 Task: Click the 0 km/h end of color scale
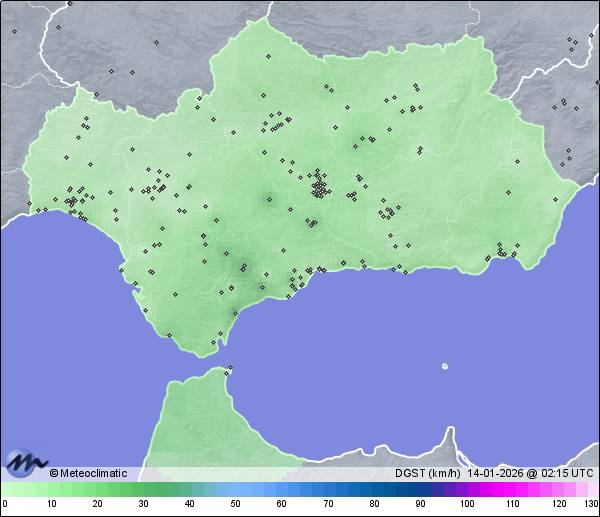click(x=4, y=490)
